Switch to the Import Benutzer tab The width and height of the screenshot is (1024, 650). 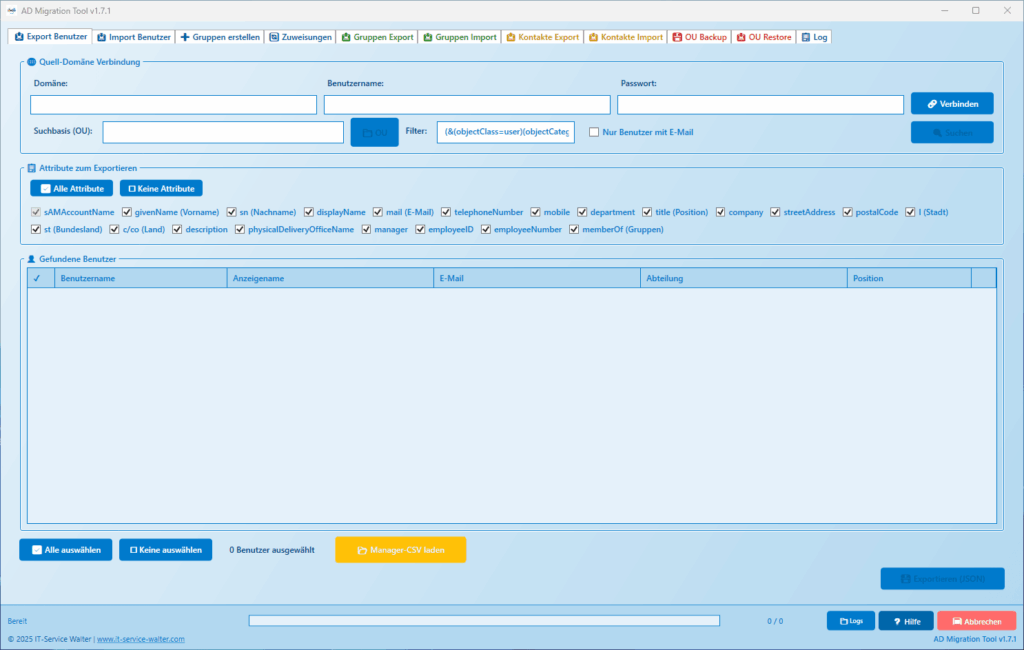pyautogui.click(x=136, y=36)
